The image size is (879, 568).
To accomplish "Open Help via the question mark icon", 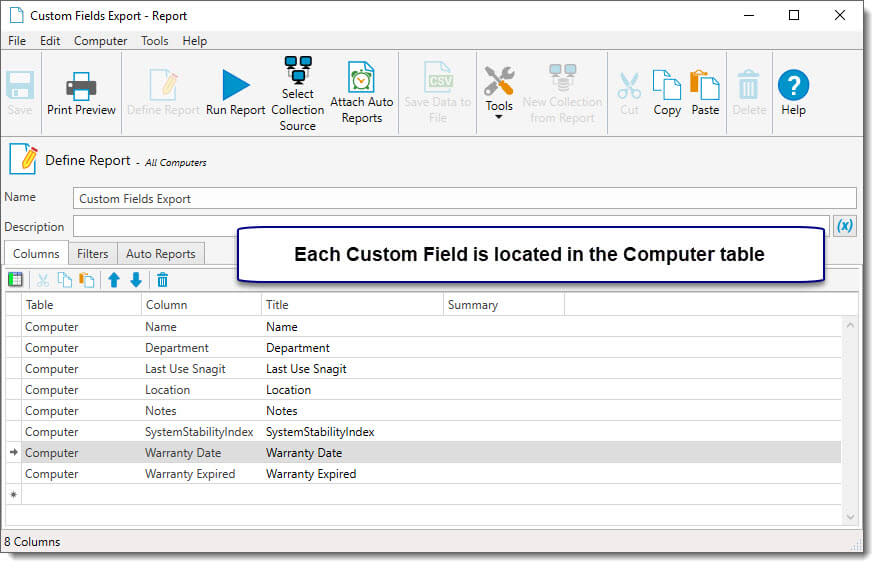I will tap(793, 93).
